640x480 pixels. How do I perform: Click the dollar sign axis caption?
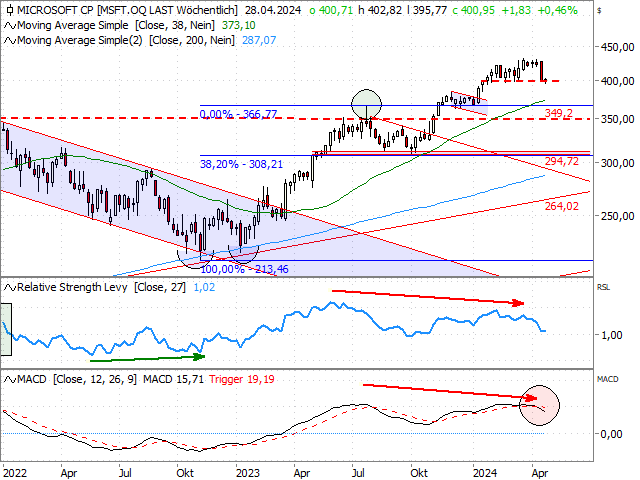[599, 11]
